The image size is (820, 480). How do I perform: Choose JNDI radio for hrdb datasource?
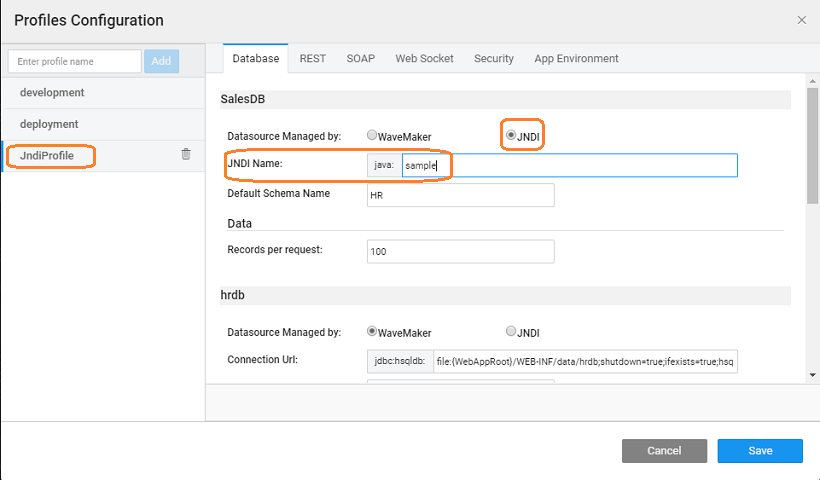click(x=510, y=332)
